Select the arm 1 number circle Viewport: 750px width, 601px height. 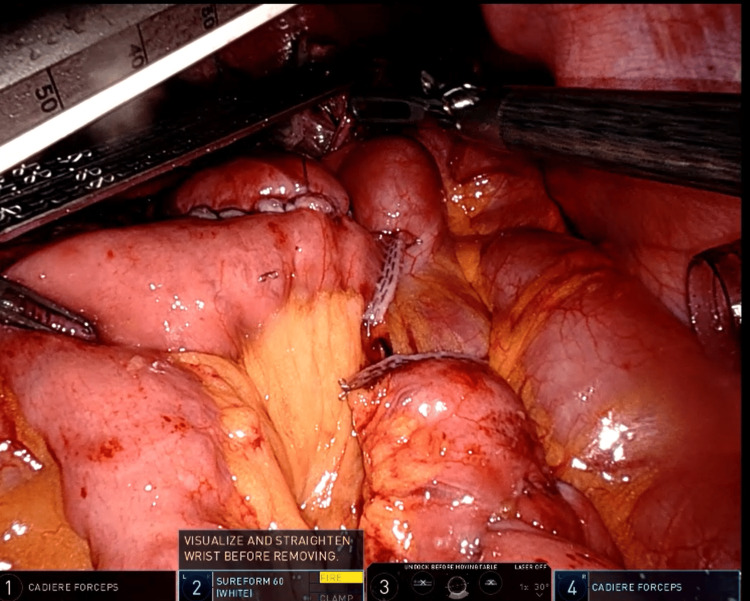point(11,587)
